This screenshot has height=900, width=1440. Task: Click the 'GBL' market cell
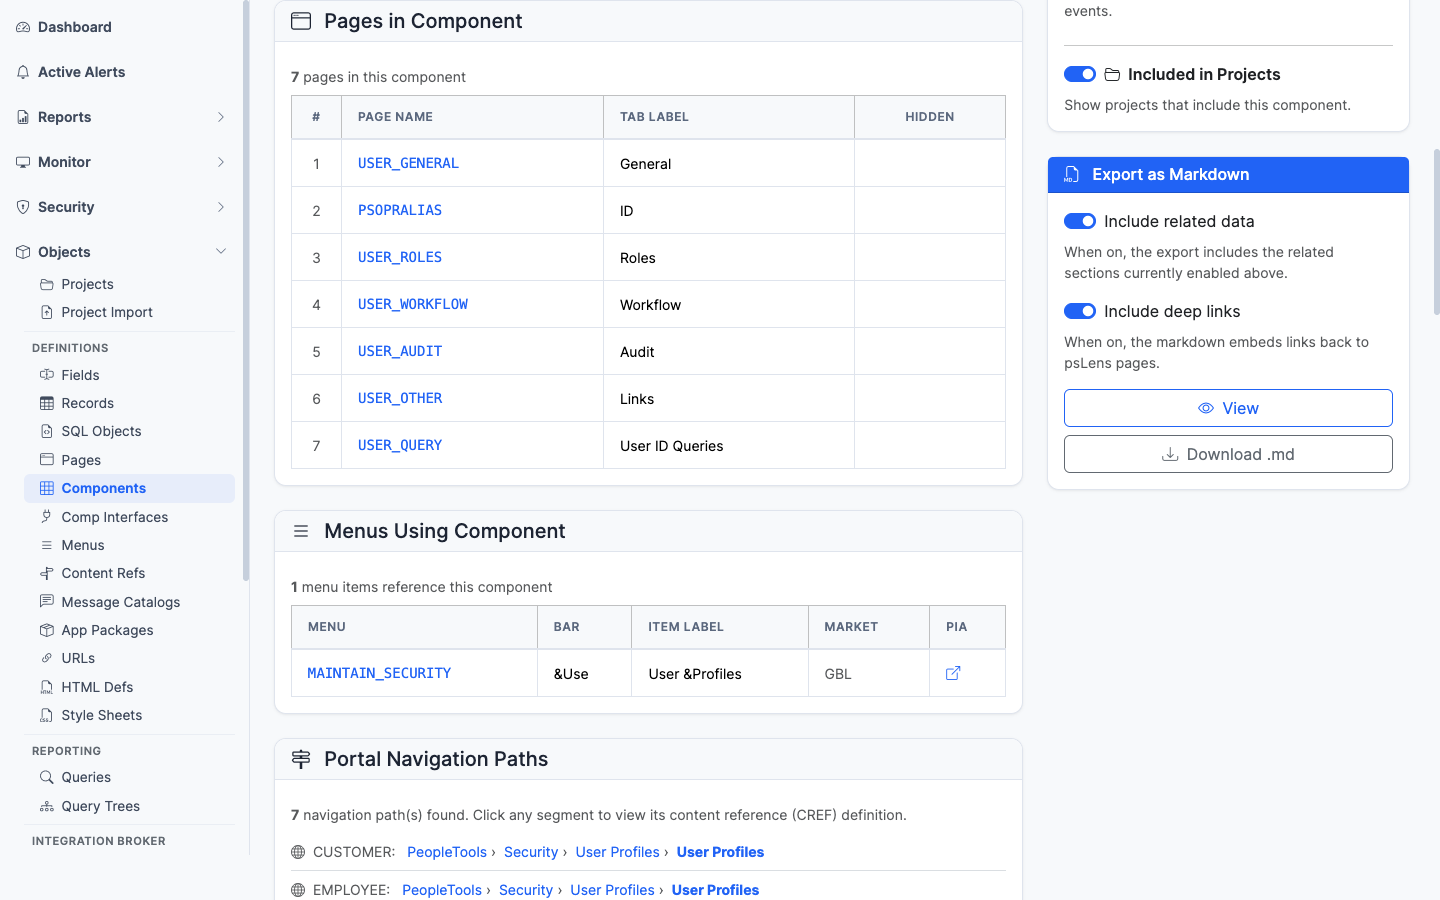[x=869, y=674]
